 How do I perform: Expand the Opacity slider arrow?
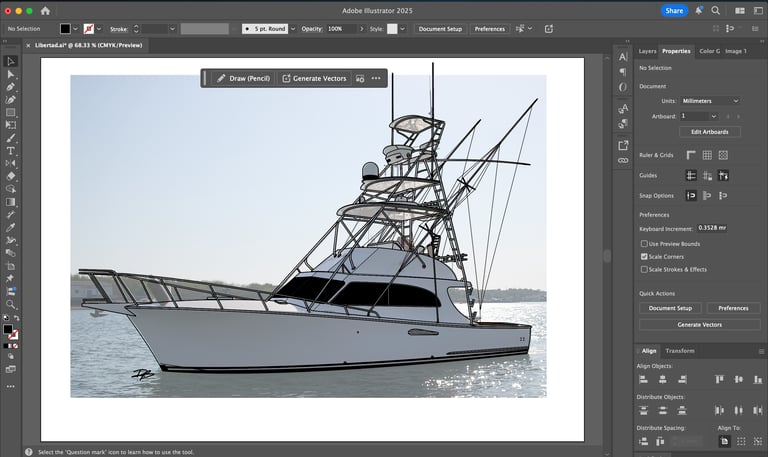point(362,29)
